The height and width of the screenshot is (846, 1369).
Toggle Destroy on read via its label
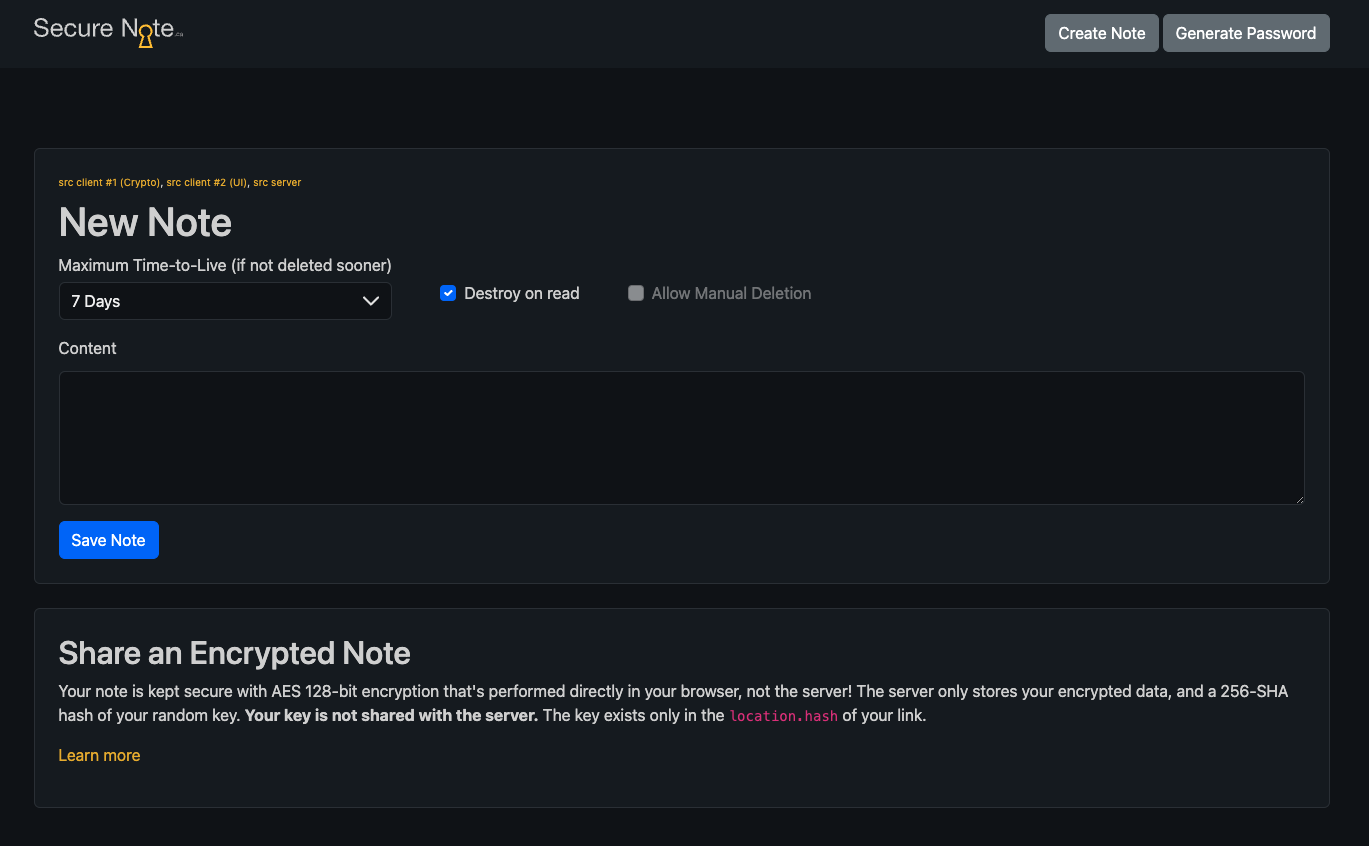(521, 293)
